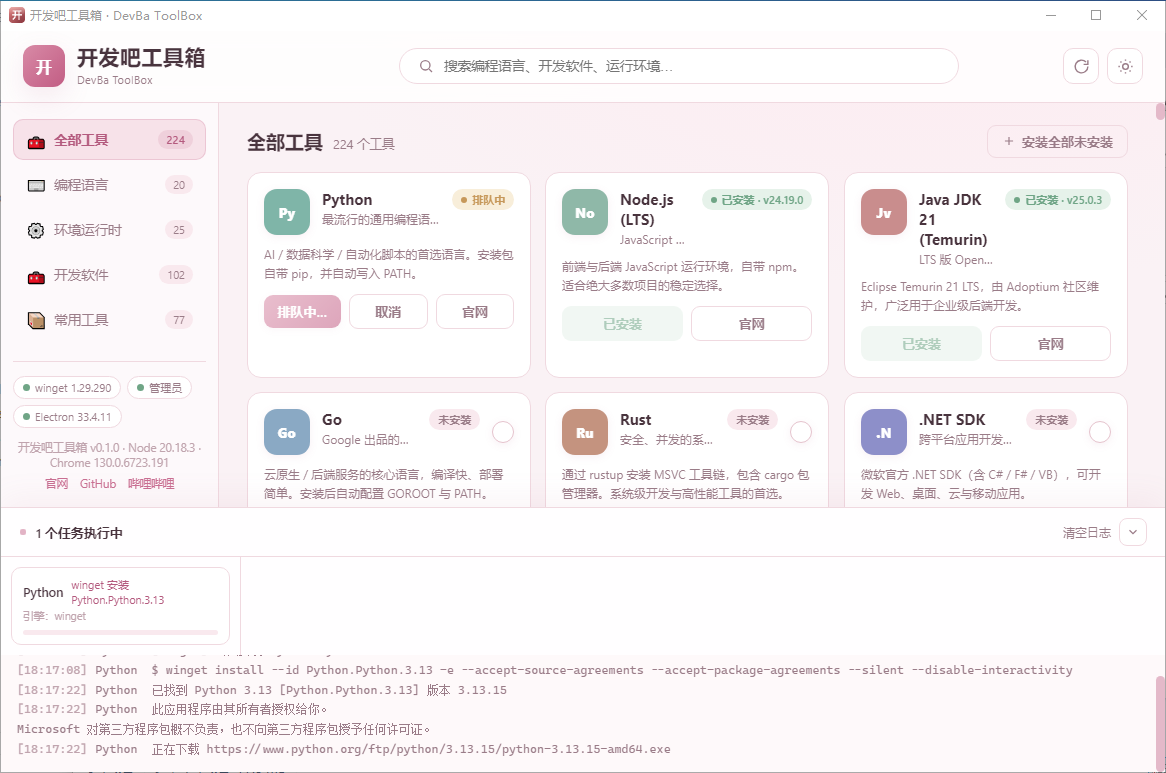Click the Electron 33.4.11 status badge
Image resolution: width=1166 pixels, height=773 pixels.
click(67, 417)
